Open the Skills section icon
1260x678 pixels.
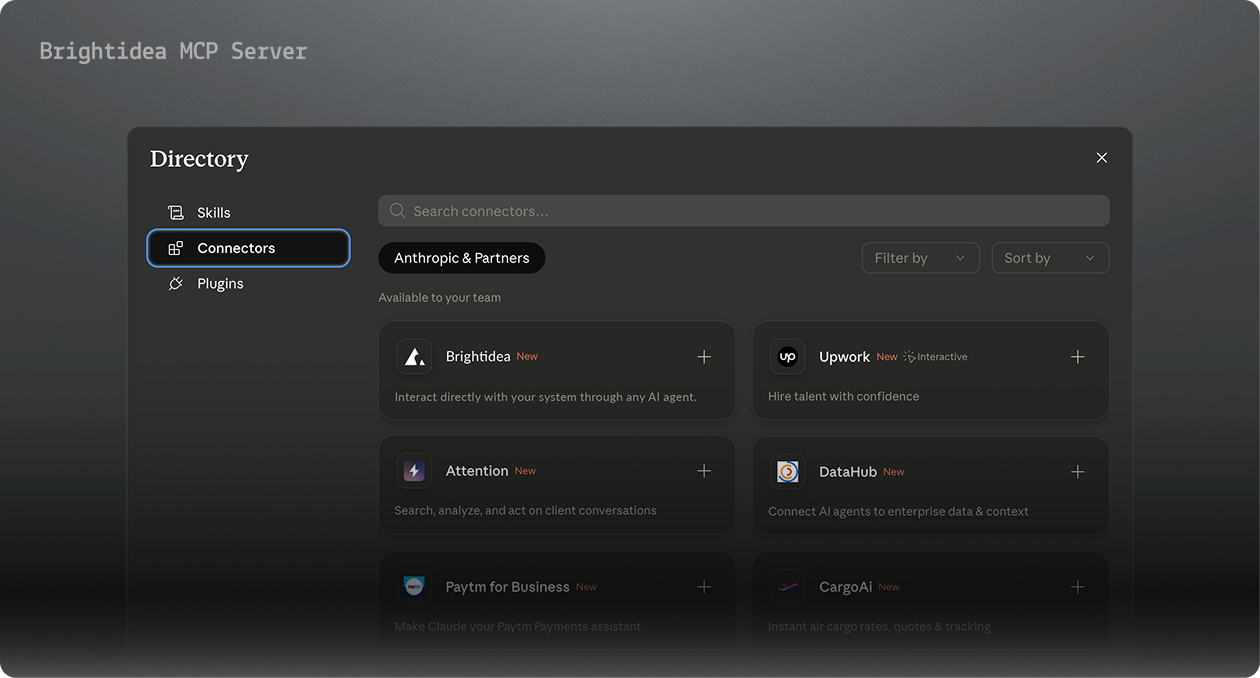176,212
